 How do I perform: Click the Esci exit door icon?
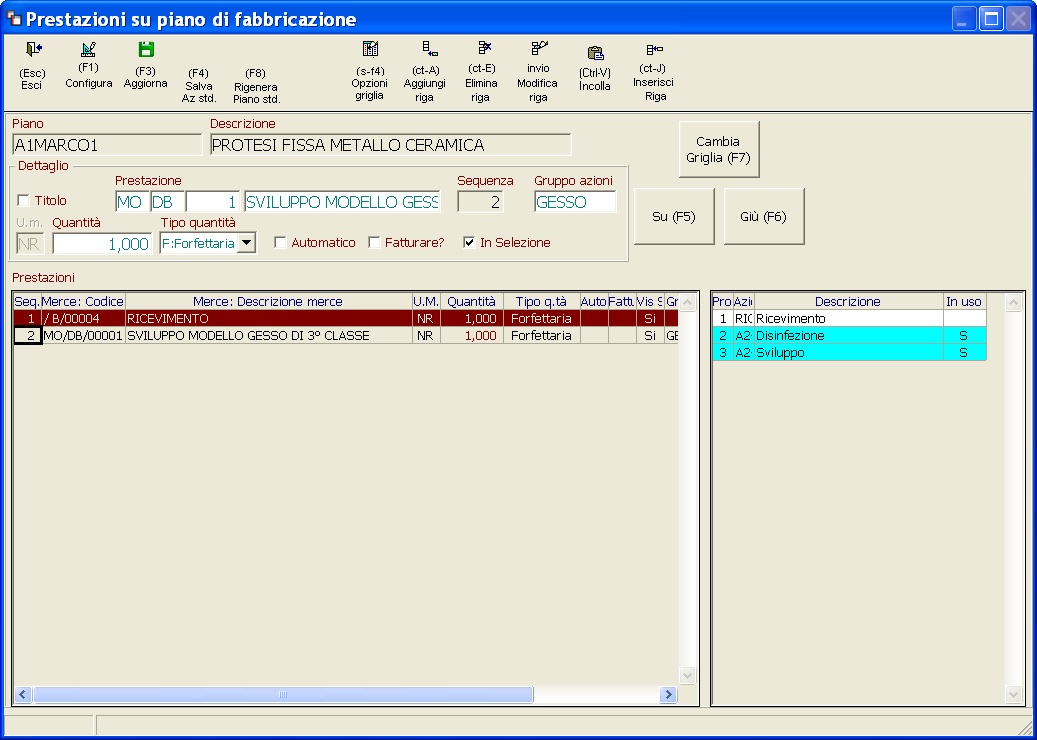32,50
